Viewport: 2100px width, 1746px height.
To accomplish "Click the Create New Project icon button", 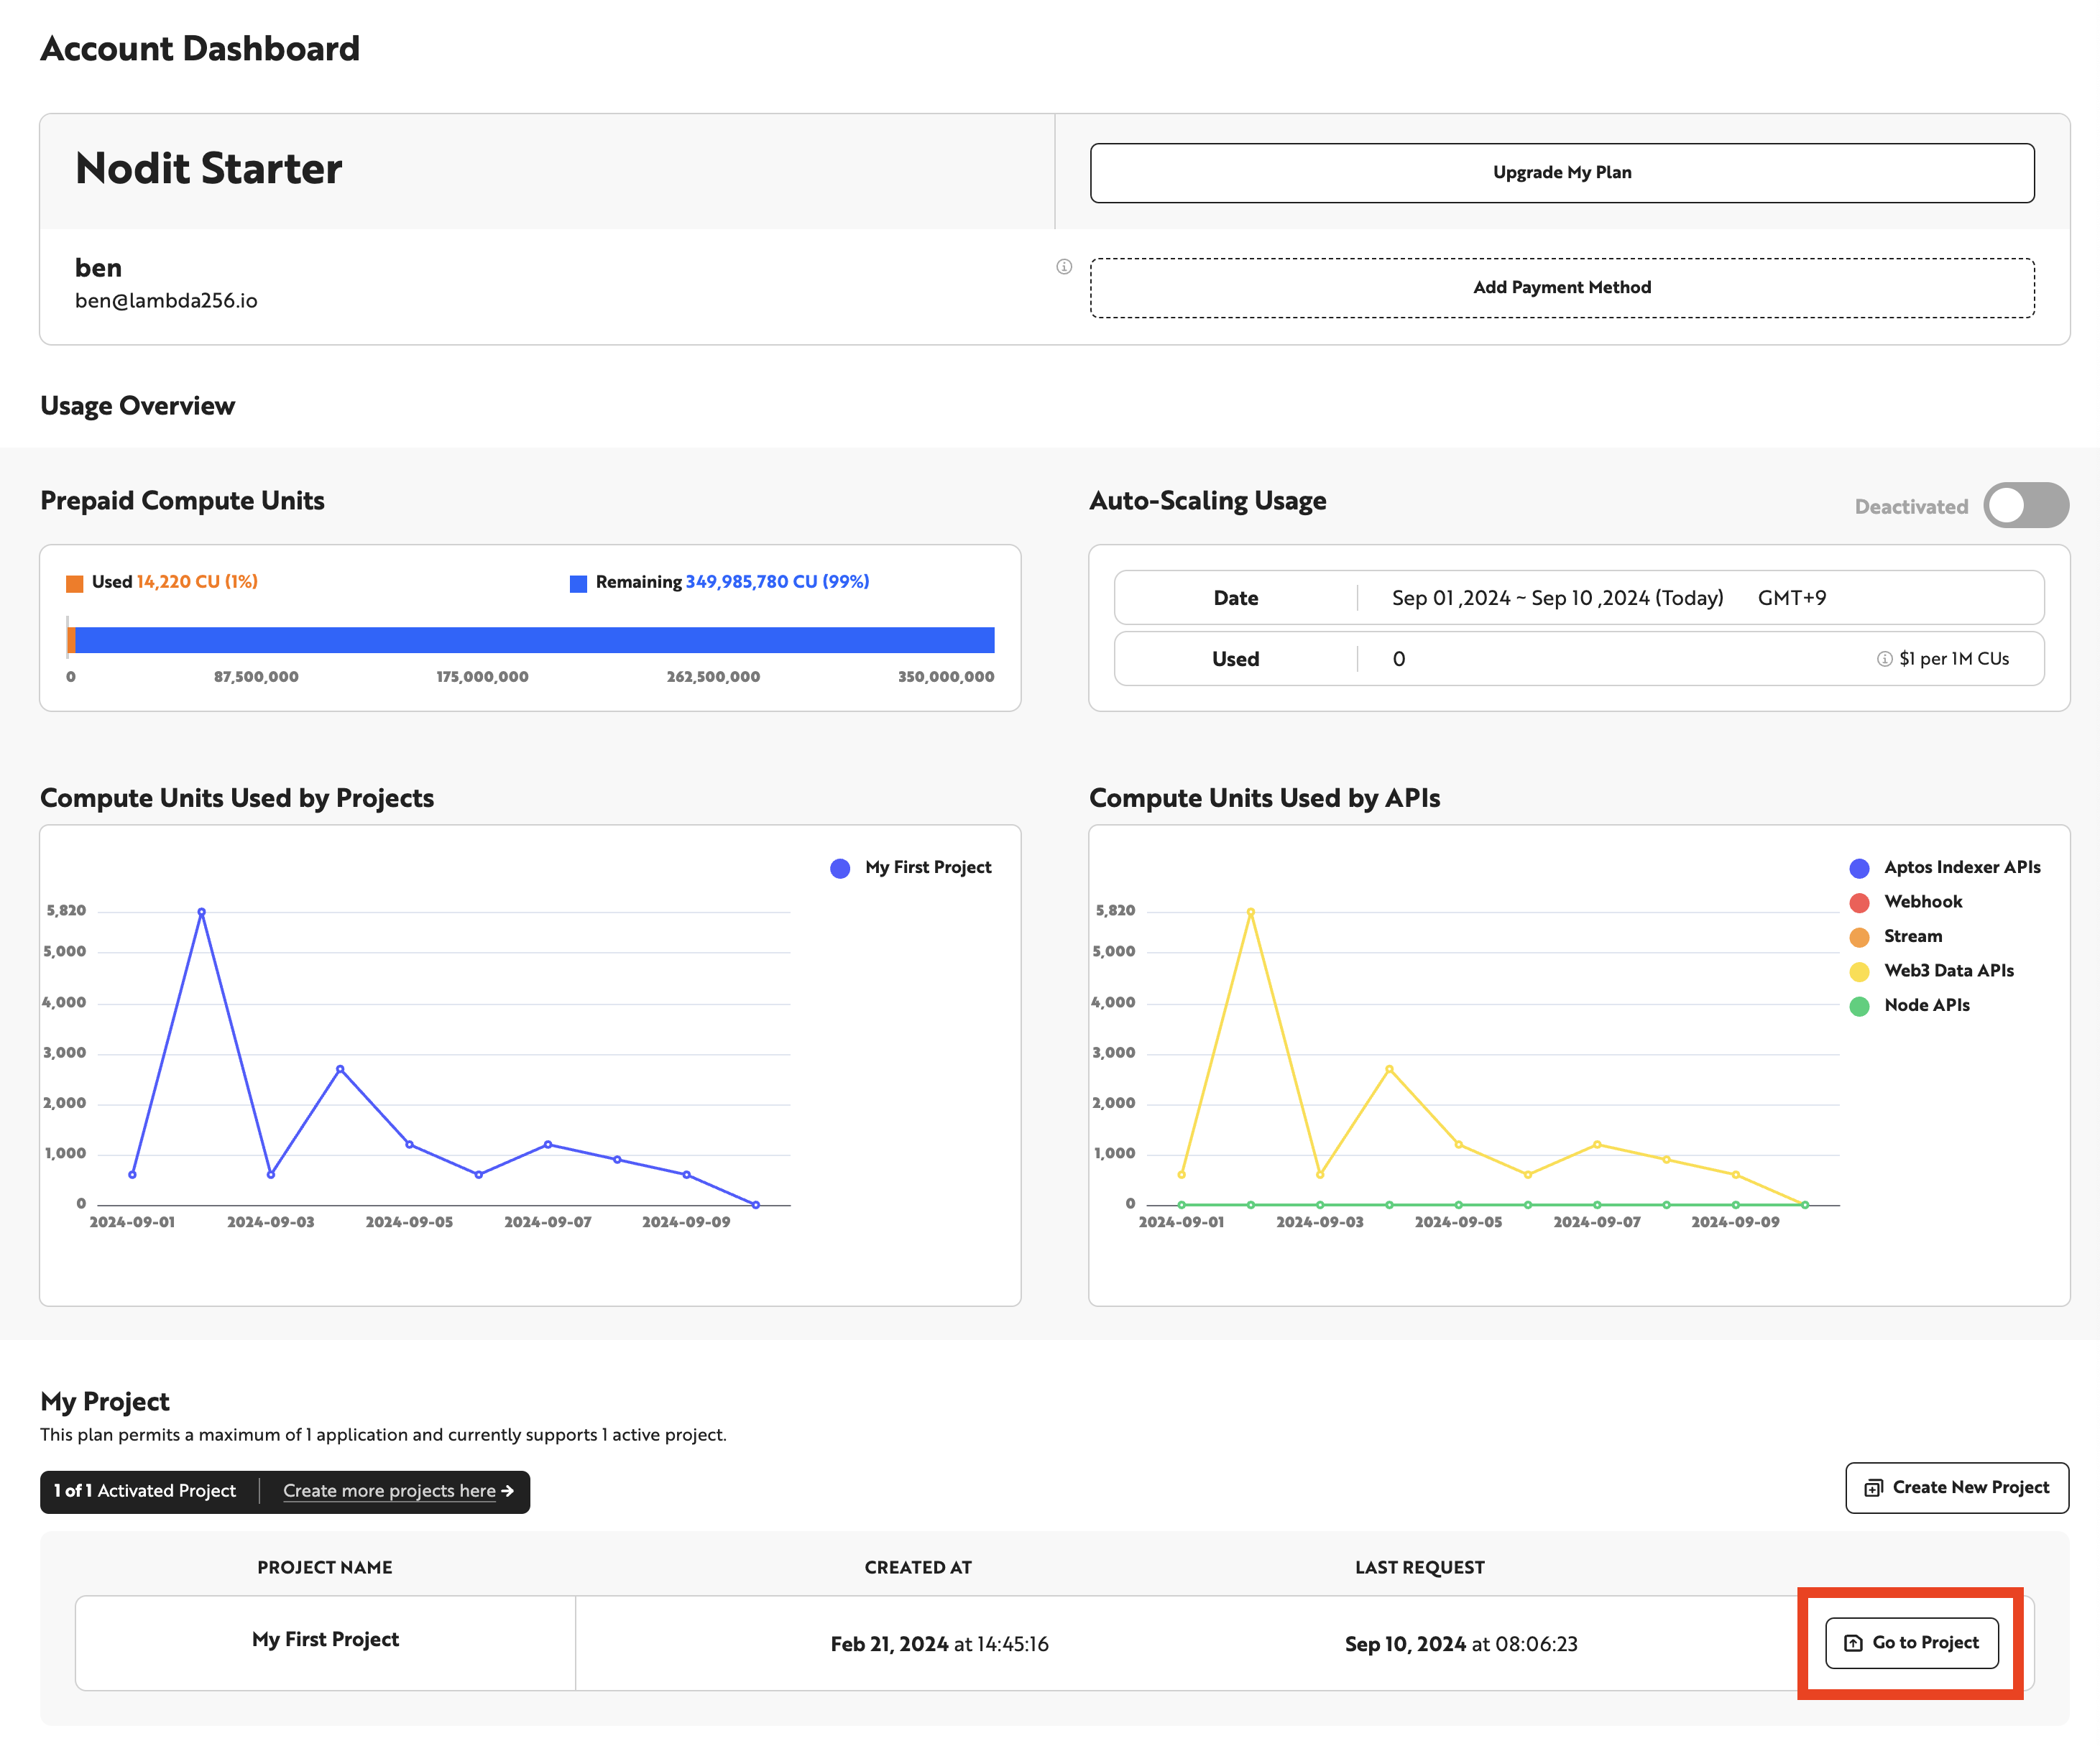I will click(x=1874, y=1488).
